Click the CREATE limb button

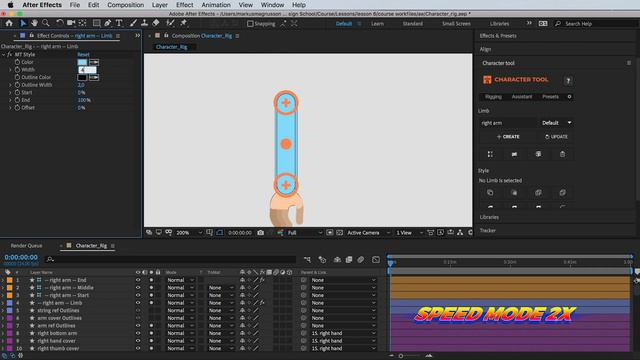[x=508, y=137]
